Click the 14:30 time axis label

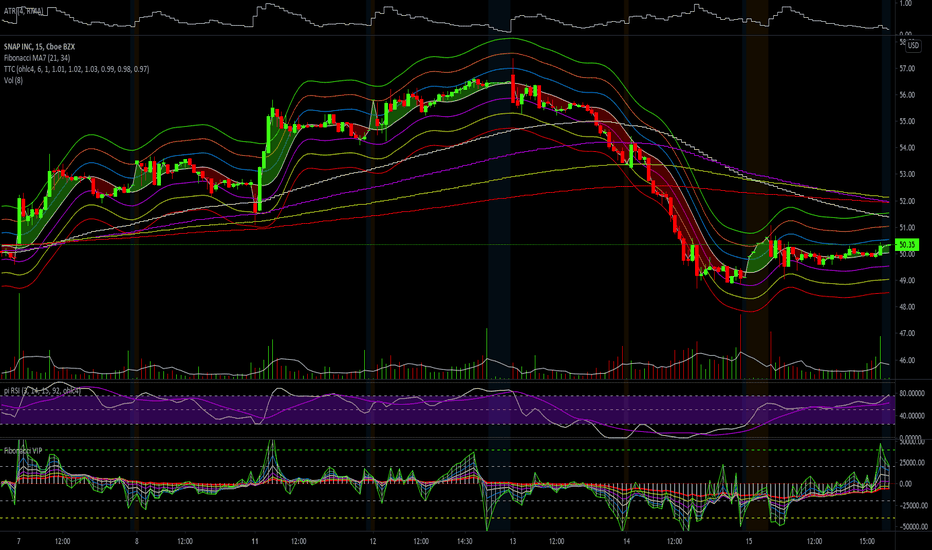pyautogui.click(x=465, y=542)
